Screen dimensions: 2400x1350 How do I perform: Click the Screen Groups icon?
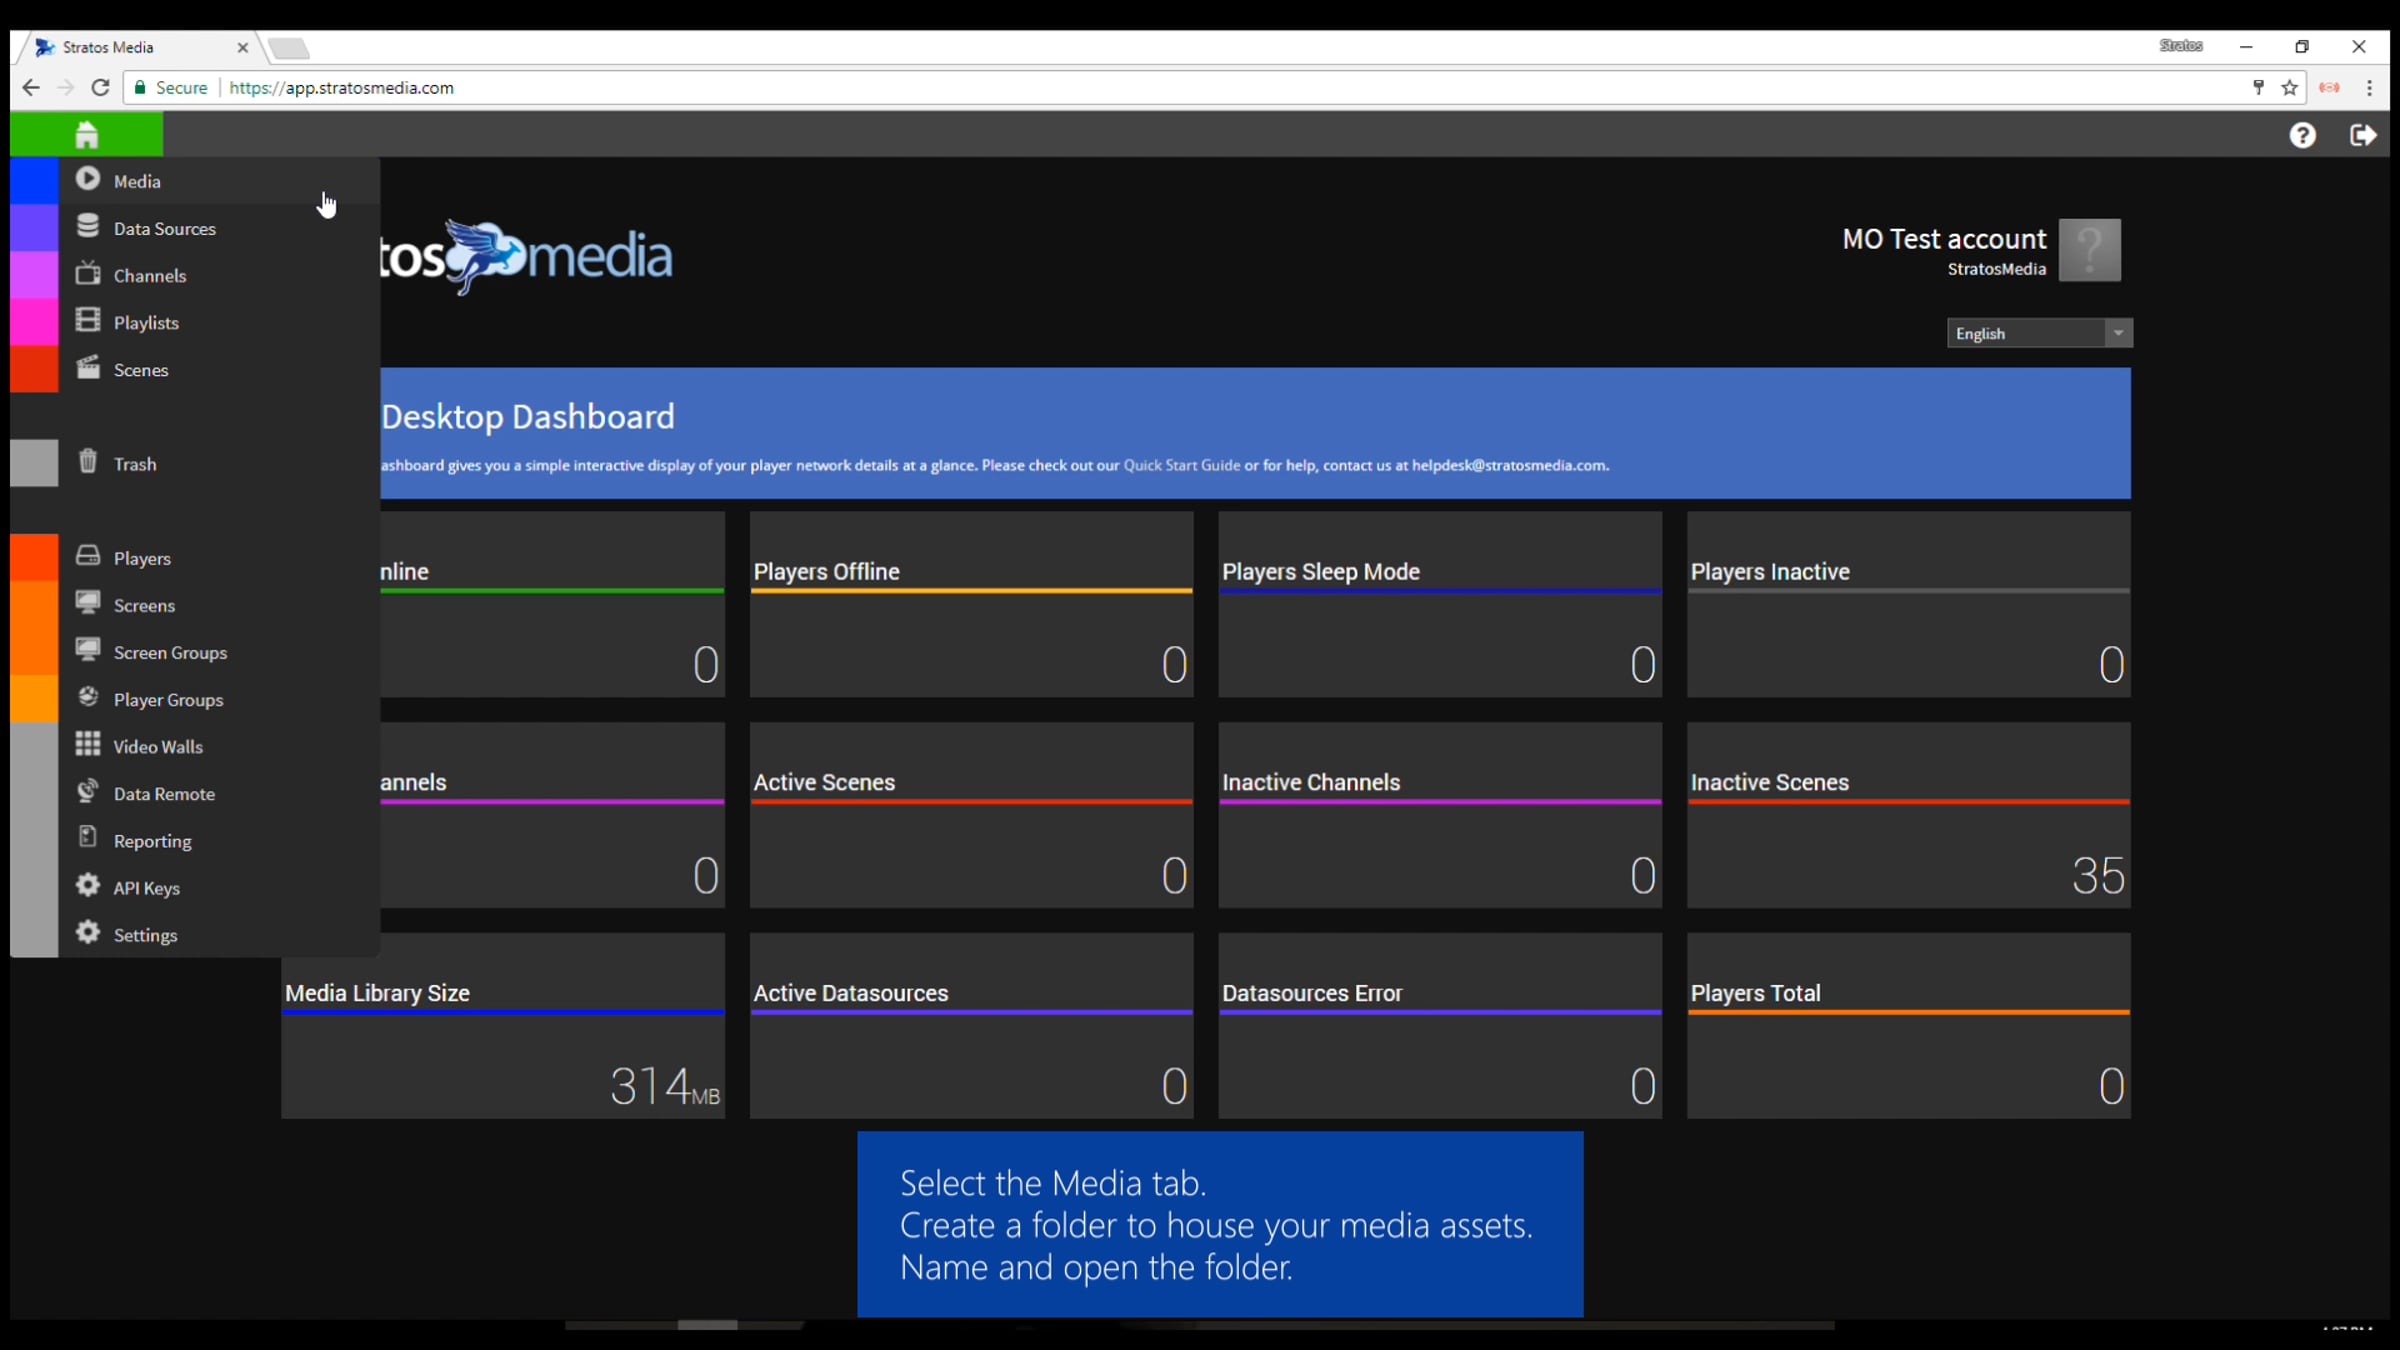[88, 650]
